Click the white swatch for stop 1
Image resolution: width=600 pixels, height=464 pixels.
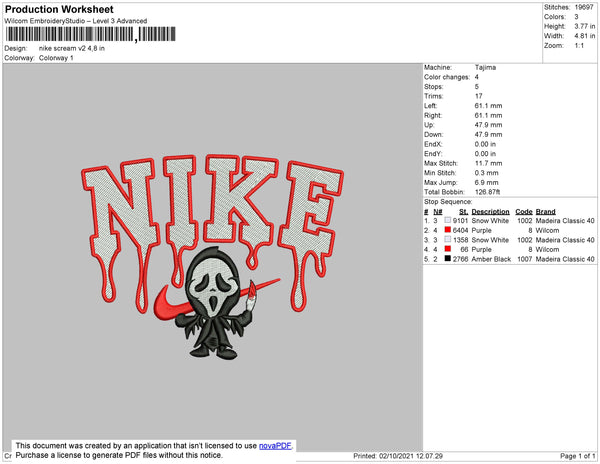click(x=447, y=220)
